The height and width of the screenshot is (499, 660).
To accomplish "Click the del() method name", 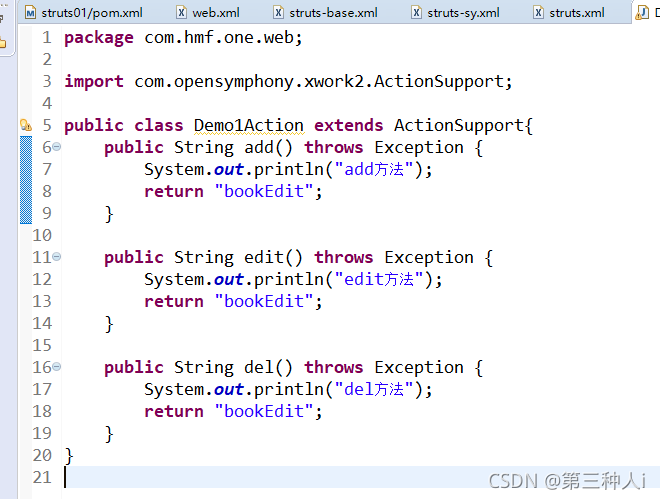I will pyautogui.click(x=259, y=367).
